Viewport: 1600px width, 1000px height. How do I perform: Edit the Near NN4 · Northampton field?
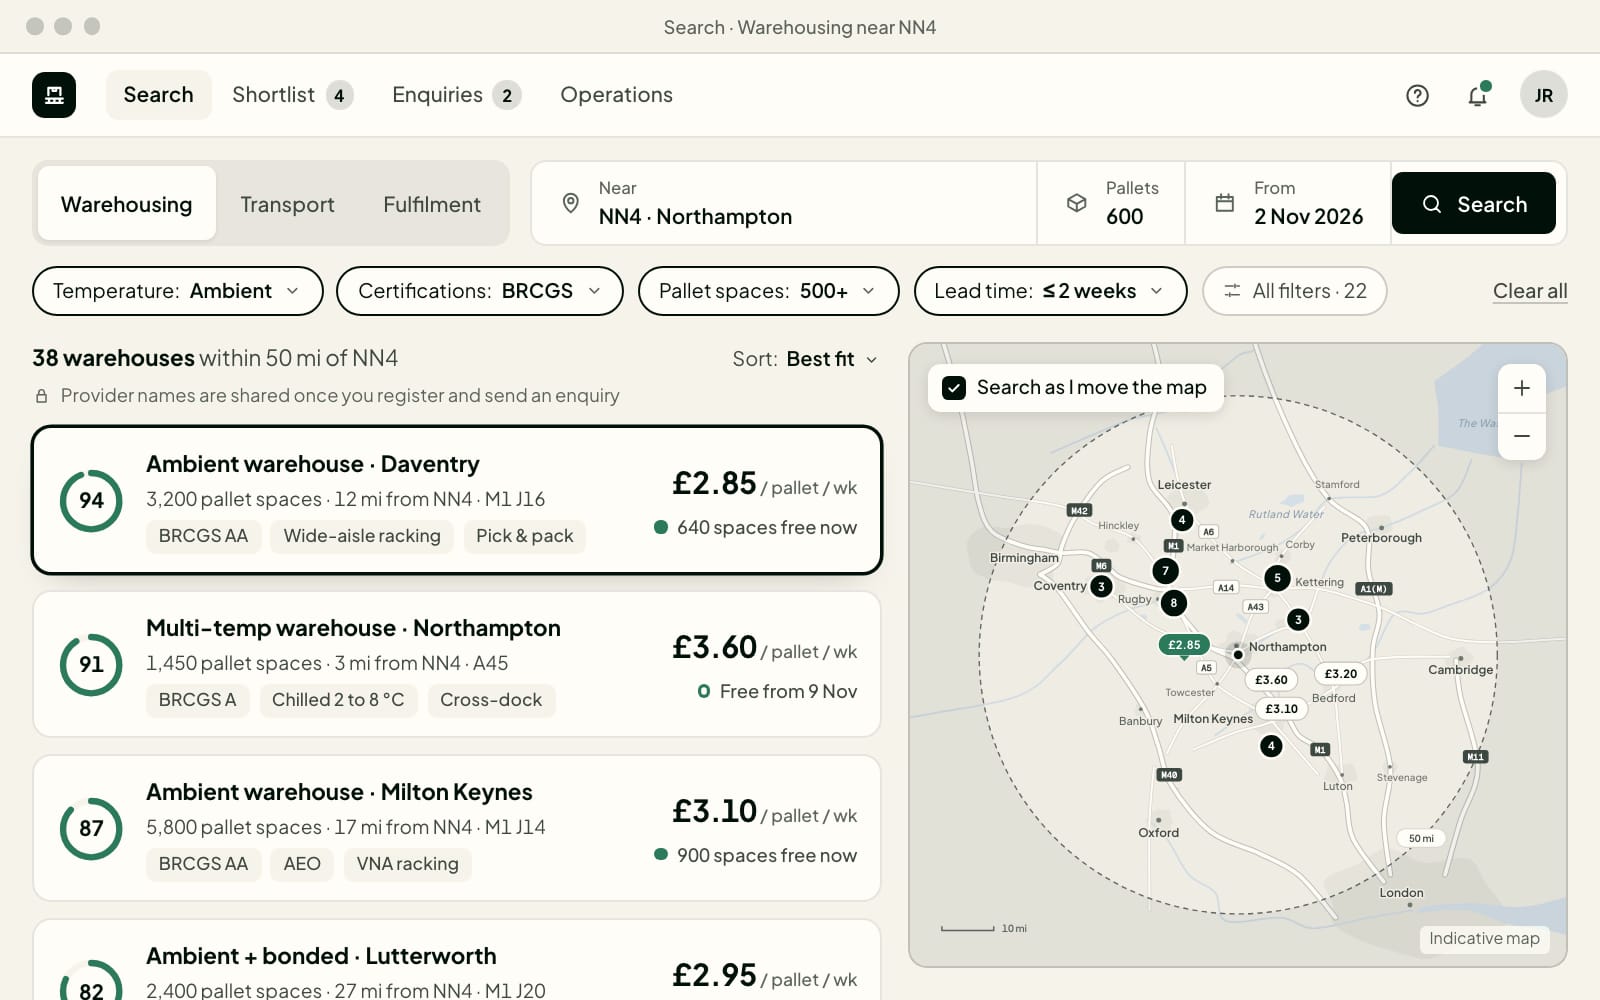pyautogui.click(x=784, y=203)
